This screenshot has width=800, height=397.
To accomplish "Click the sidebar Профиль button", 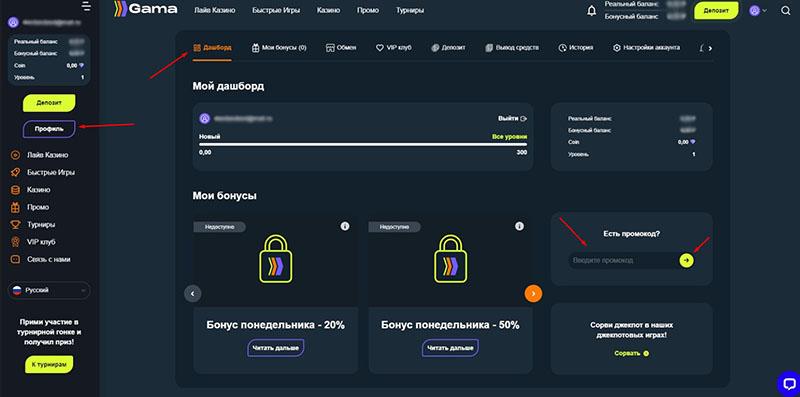I will [49, 129].
